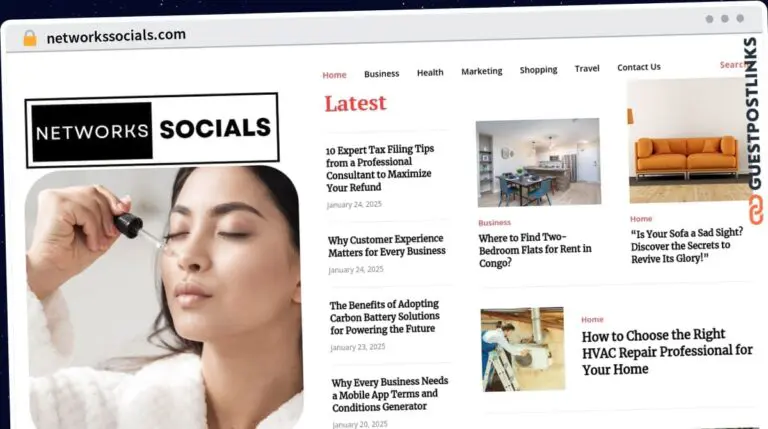The height and width of the screenshot is (429, 768).
Task: Select the Marketing menu item
Action: point(481,71)
